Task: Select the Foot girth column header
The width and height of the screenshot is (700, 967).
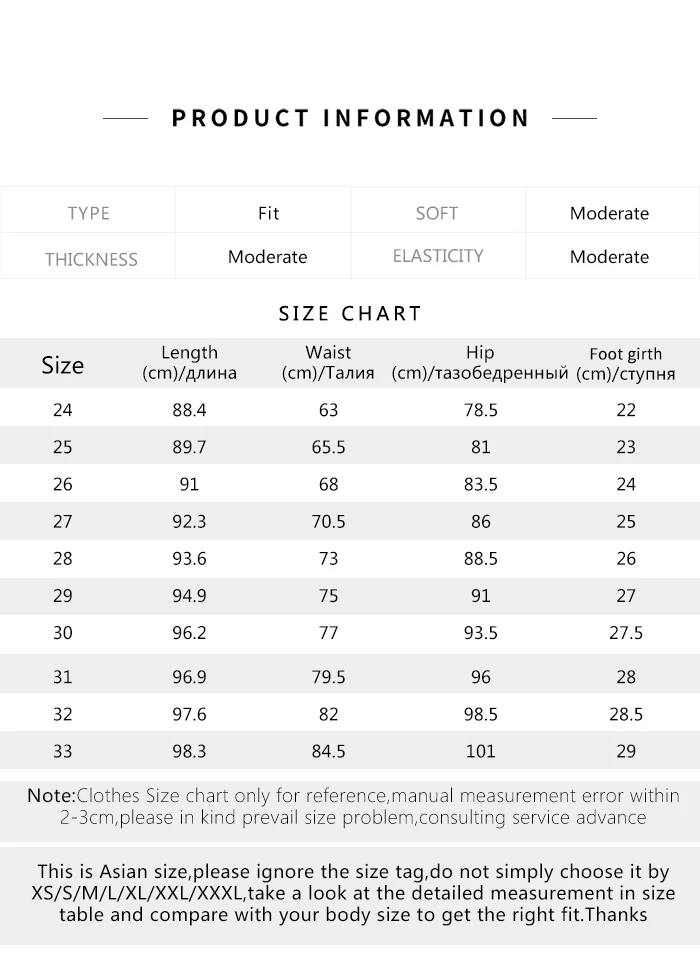Action: (x=625, y=363)
